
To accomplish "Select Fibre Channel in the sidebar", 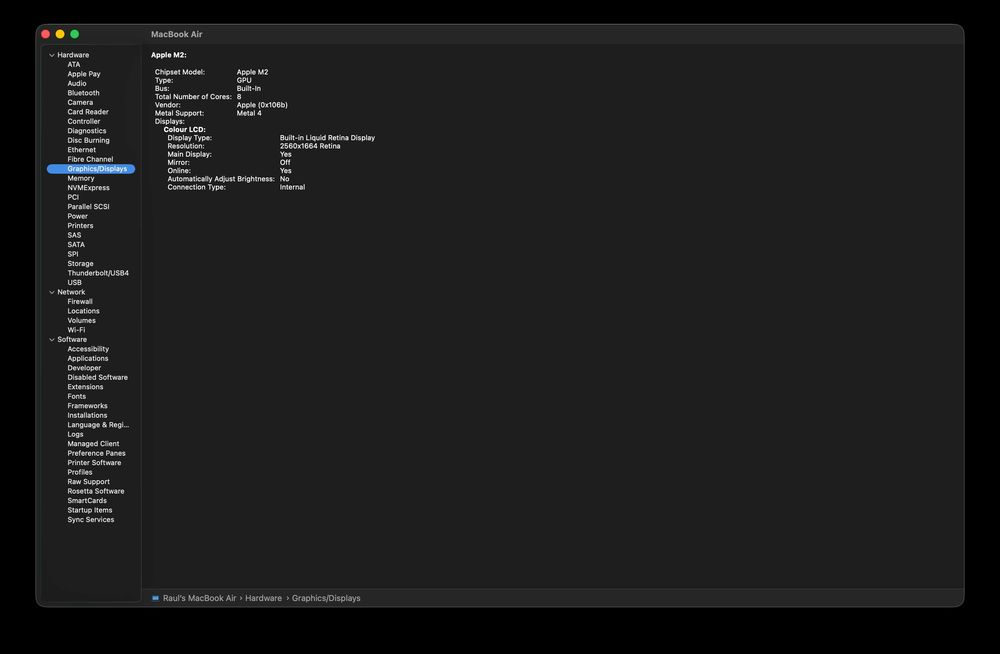I will pyautogui.click(x=91, y=160).
